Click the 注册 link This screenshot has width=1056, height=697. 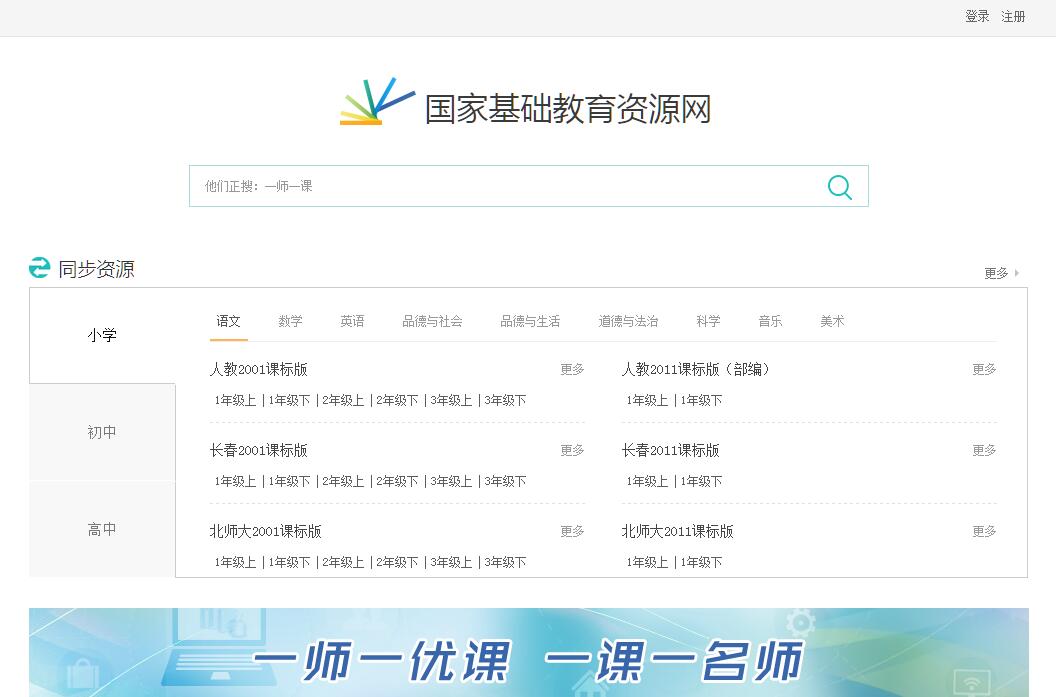[1013, 16]
